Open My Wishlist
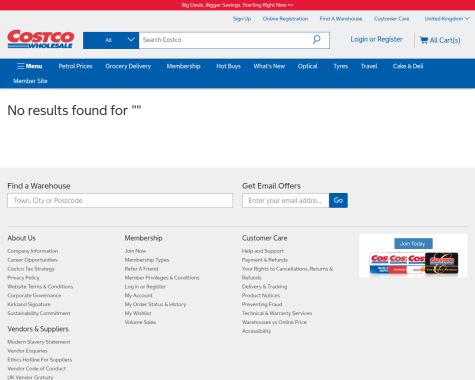This screenshot has height=380, width=475. [x=138, y=313]
